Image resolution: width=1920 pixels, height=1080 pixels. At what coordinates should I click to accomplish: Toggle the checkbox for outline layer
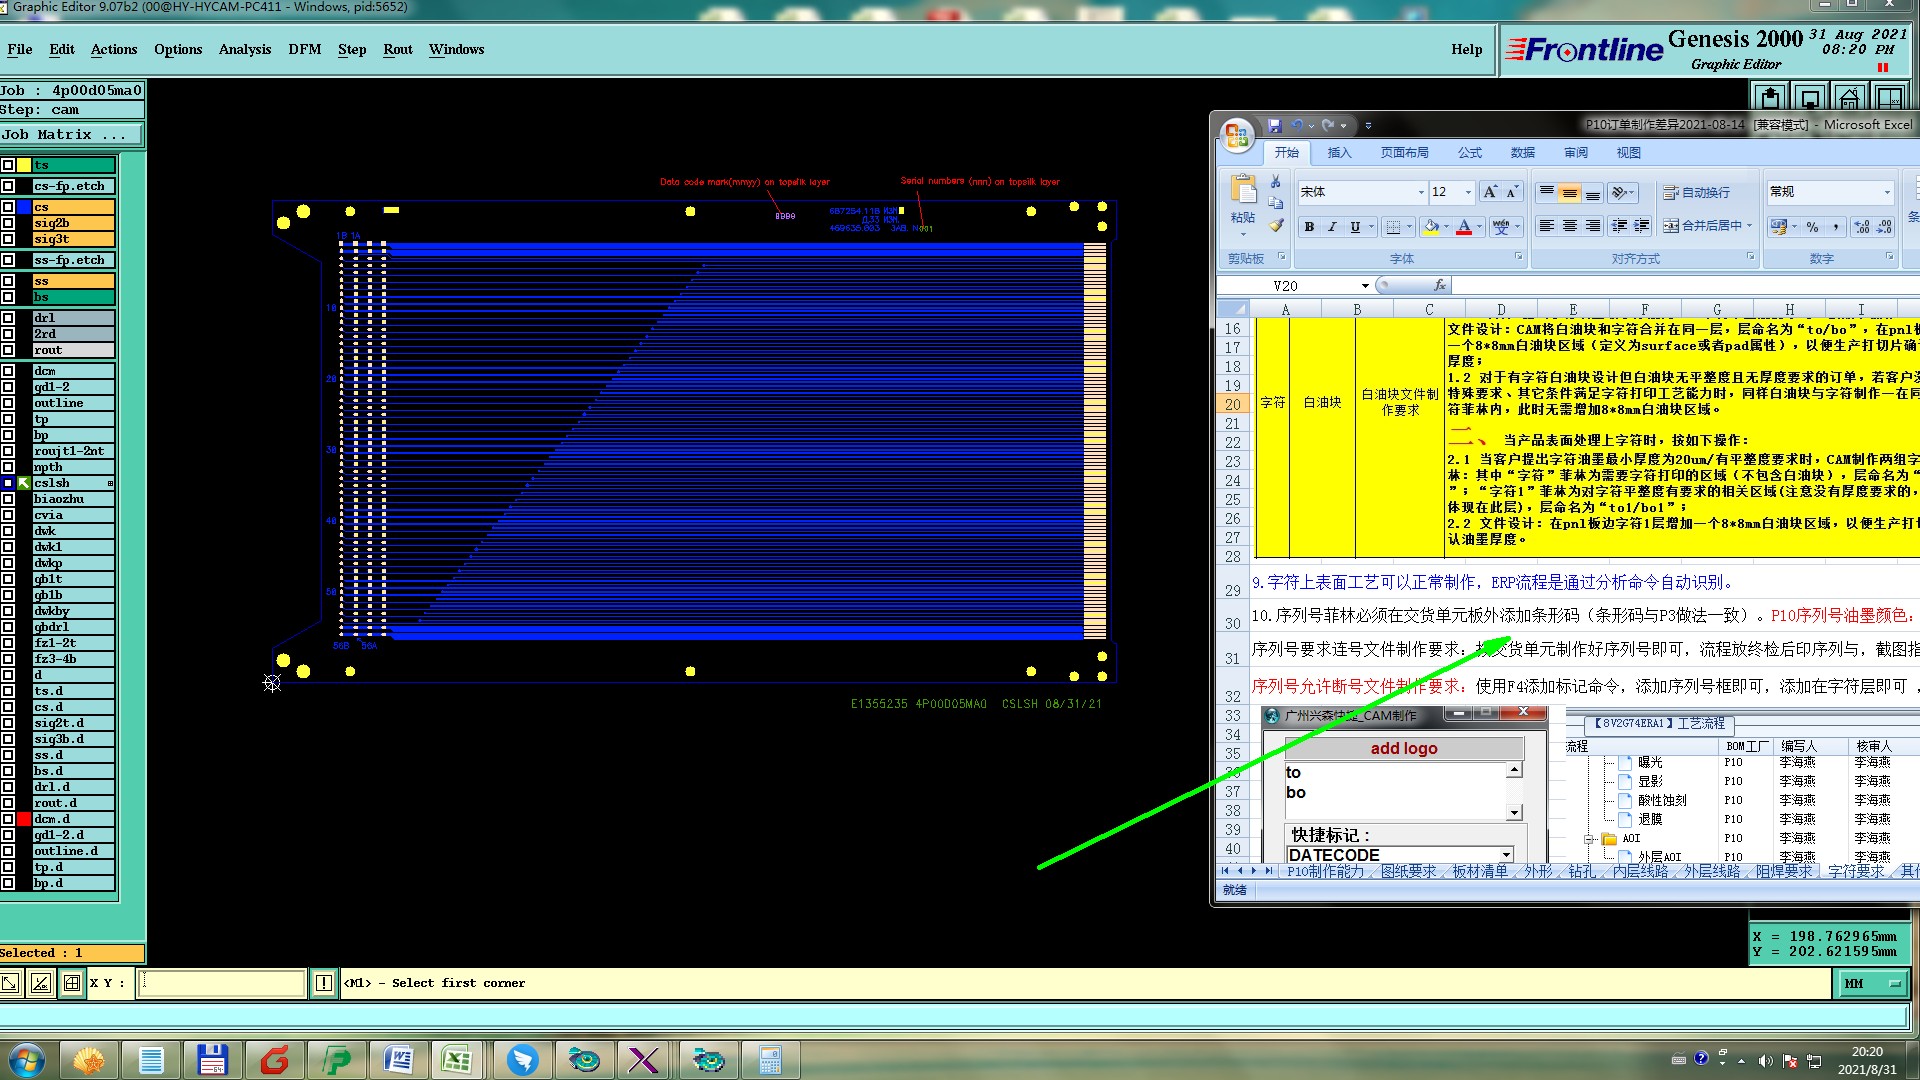[8, 403]
